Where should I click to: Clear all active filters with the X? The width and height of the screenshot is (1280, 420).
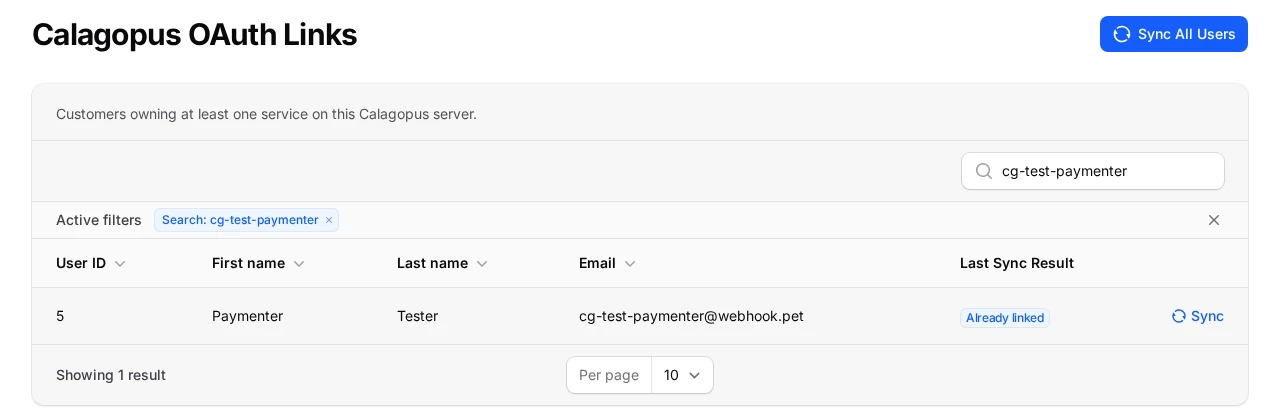point(1214,220)
